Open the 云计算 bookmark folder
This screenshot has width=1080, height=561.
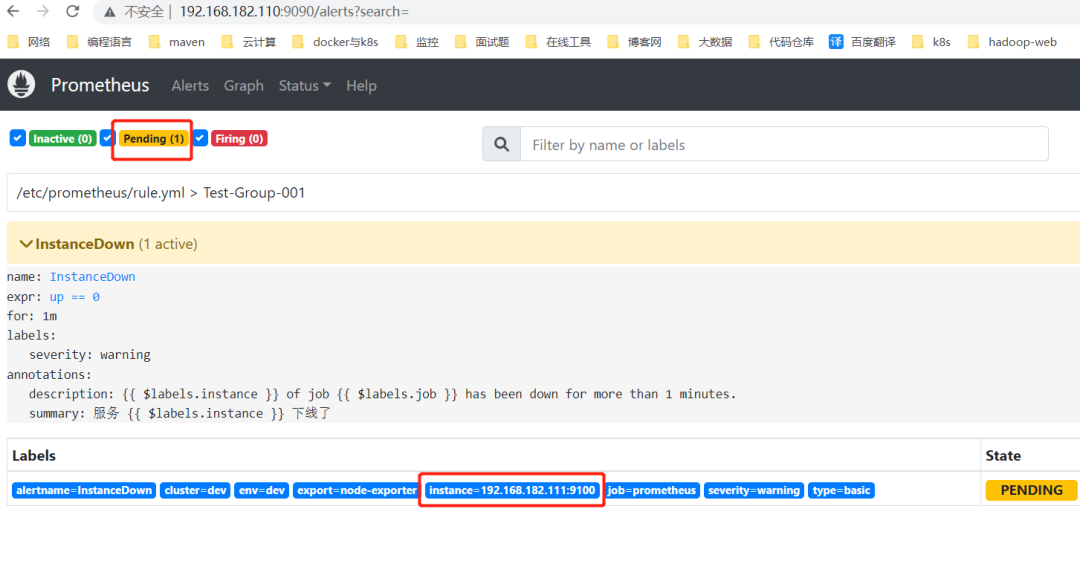coord(249,42)
